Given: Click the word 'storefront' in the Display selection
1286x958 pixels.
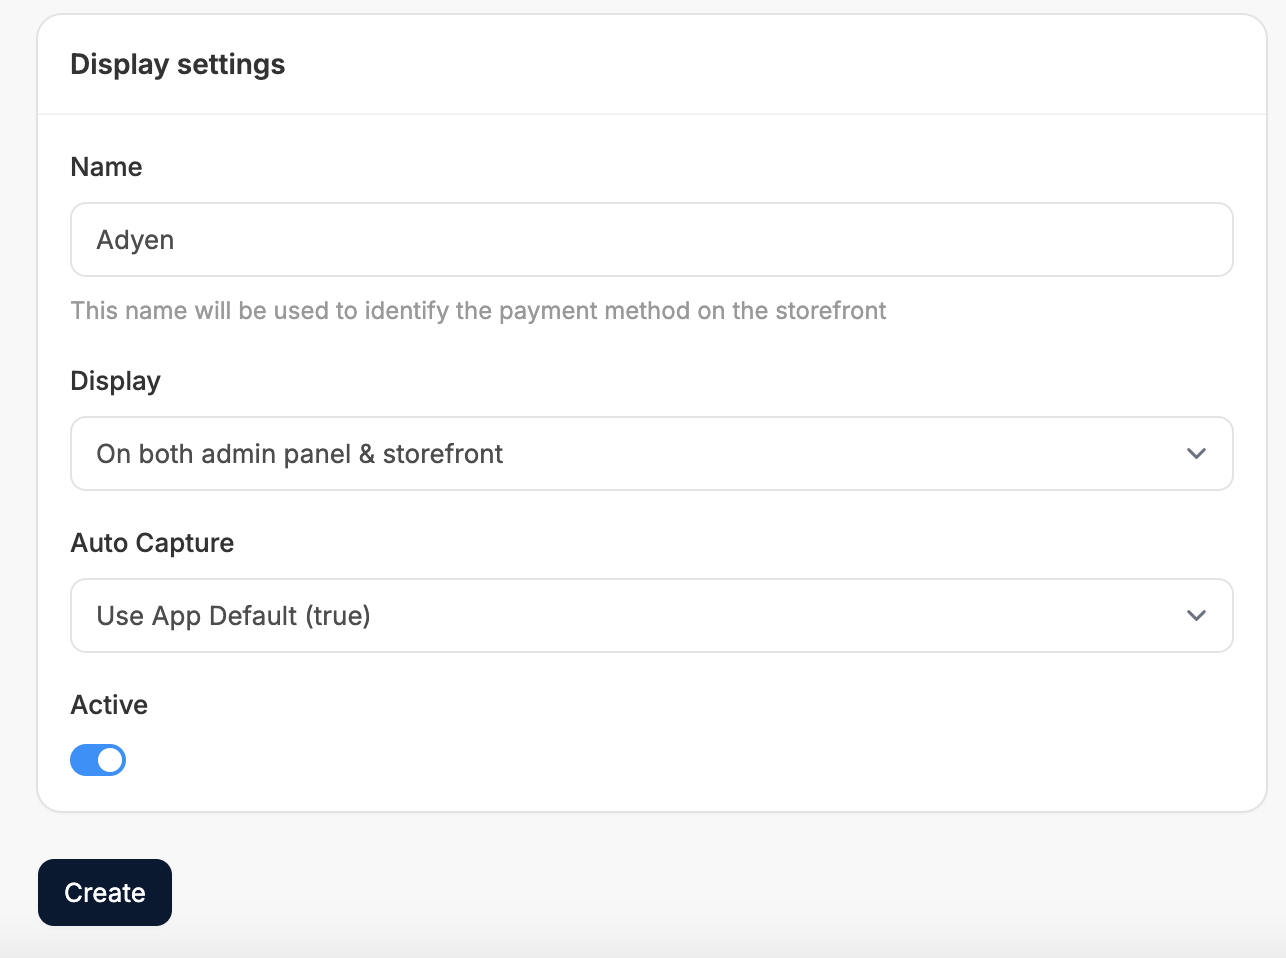Looking at the screenshot, I should pyautogui.click(x=442, y=454).
